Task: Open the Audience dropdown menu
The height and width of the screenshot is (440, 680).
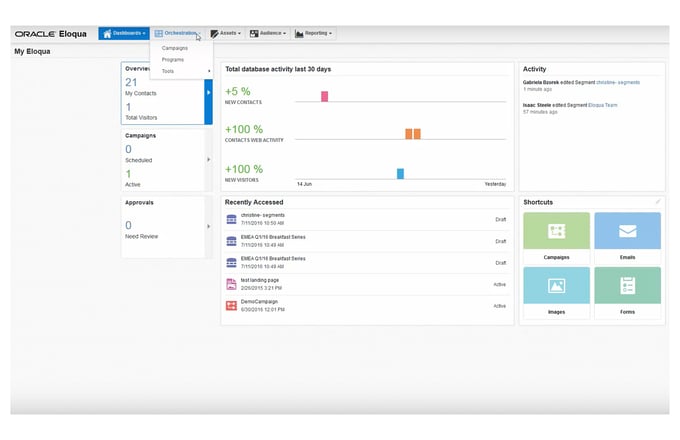Action: click(267, 33)
